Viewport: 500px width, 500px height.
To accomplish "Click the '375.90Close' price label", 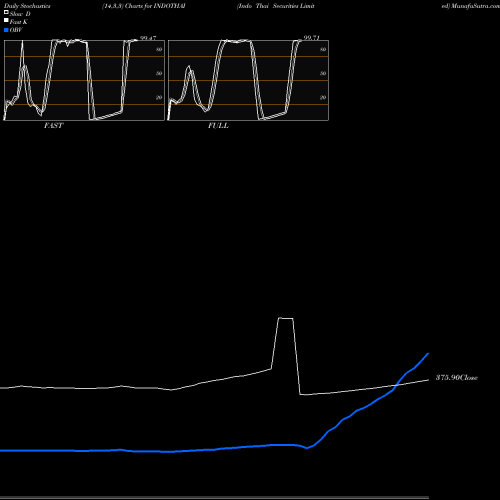I will point(457,378).
